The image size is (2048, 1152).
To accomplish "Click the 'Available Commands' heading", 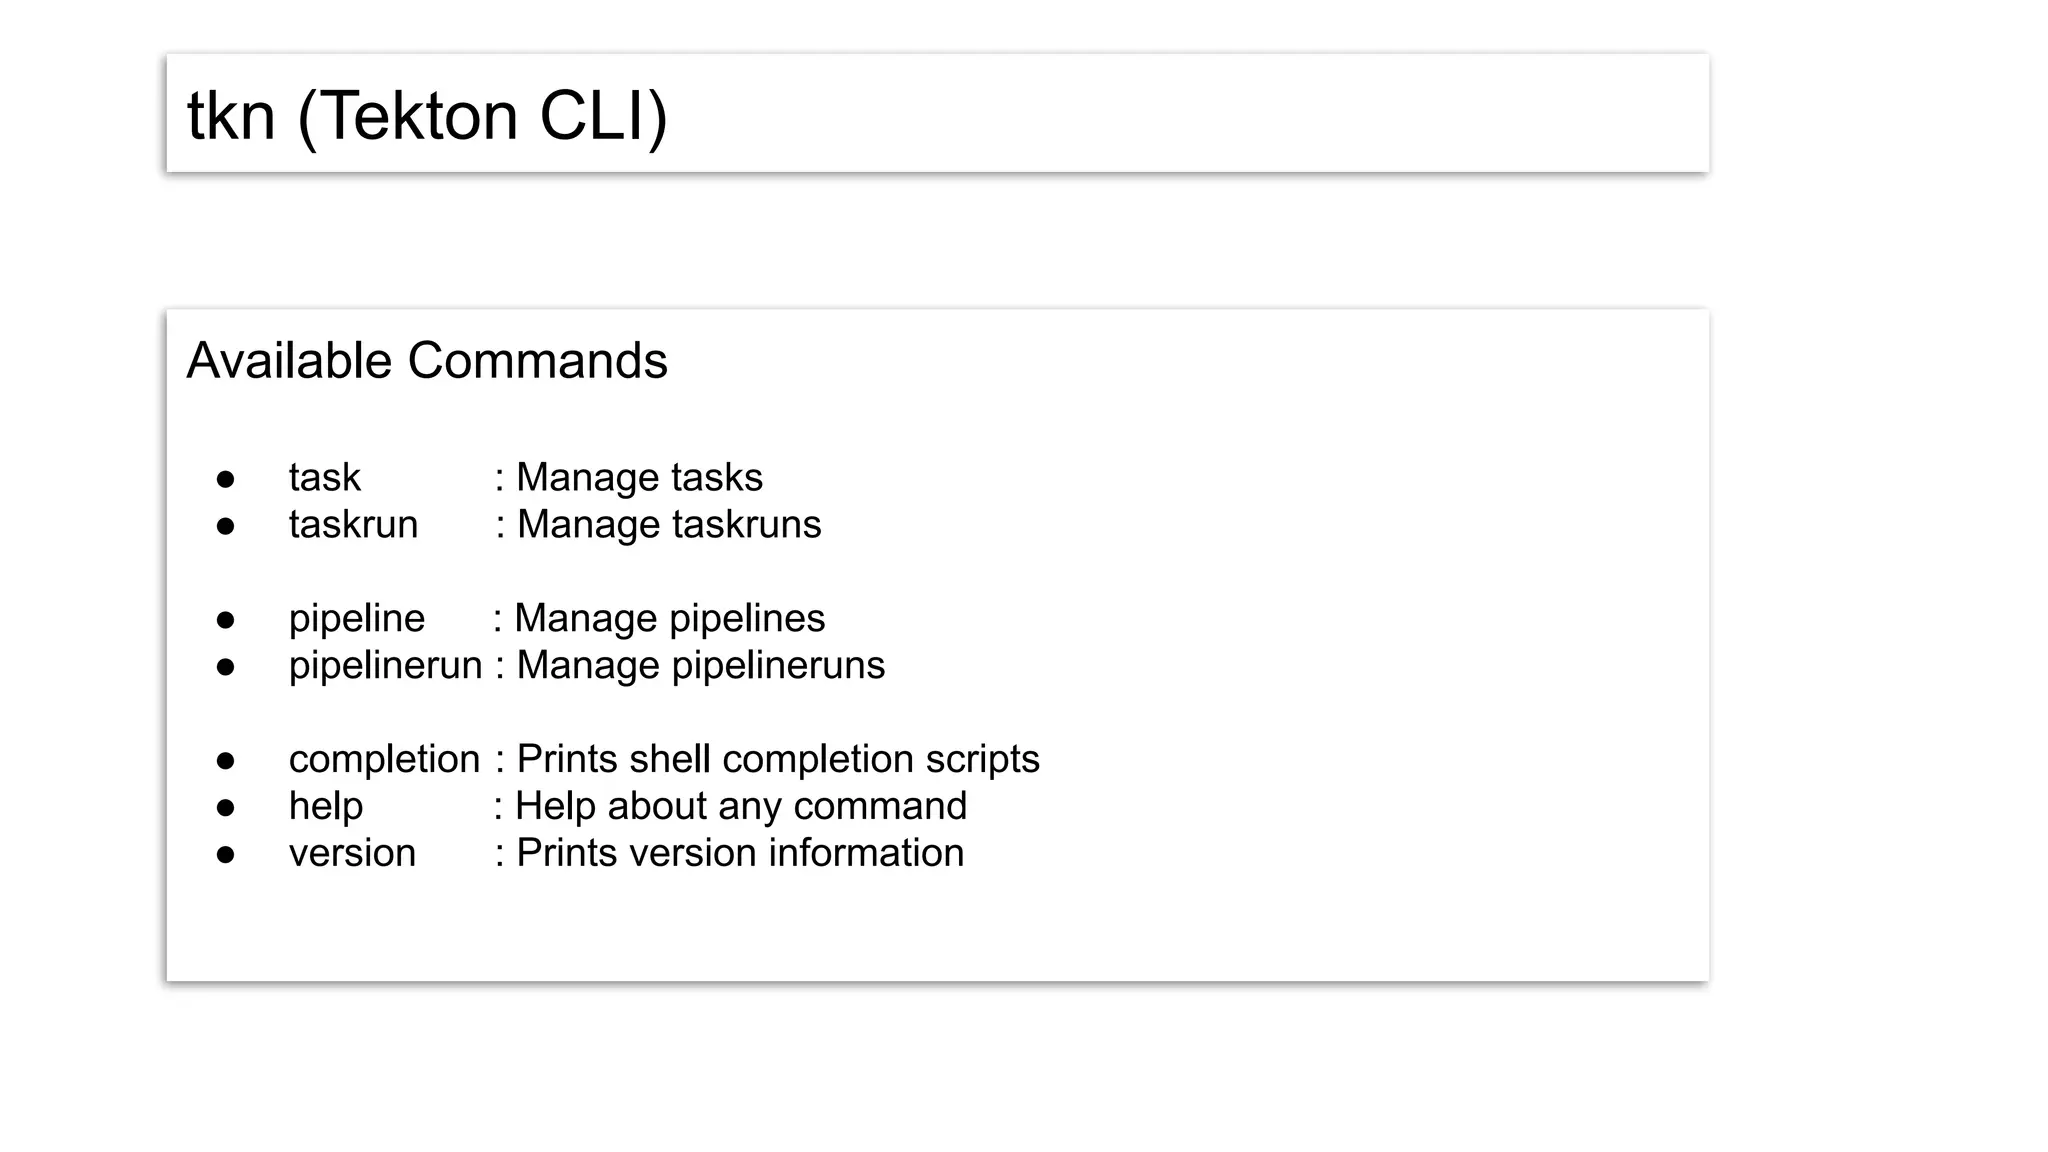I will 427,361.
